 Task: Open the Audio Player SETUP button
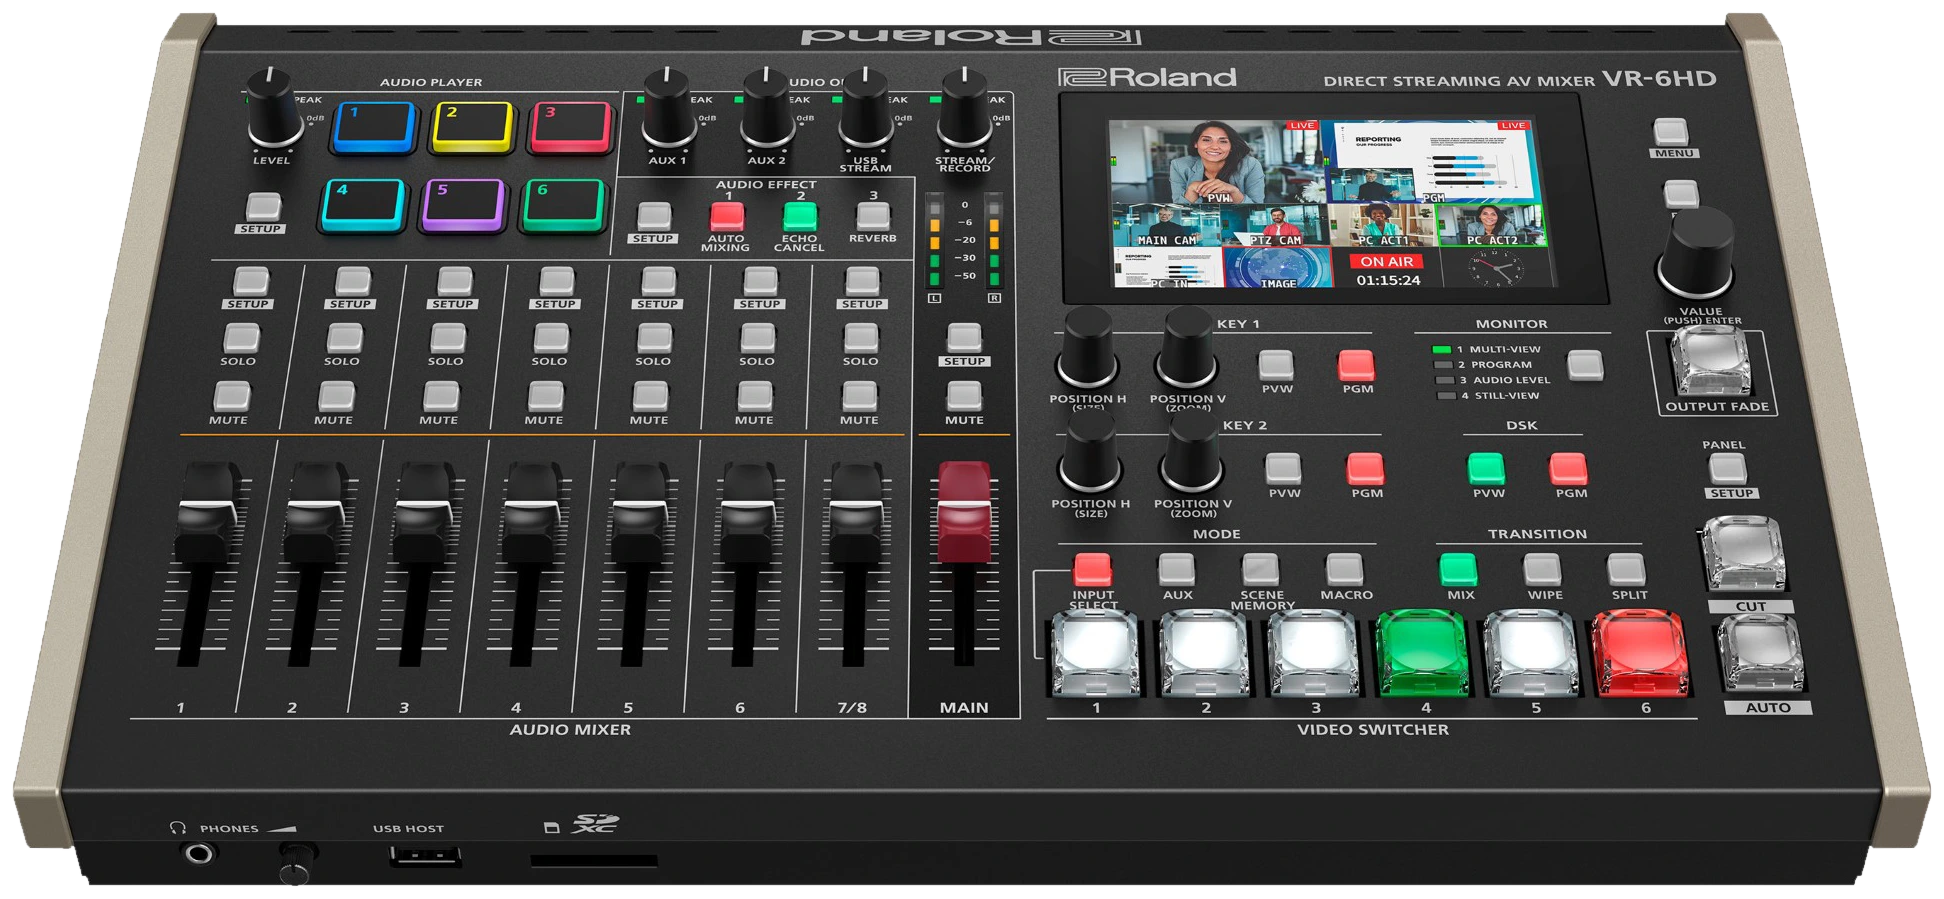coord(263,207)
